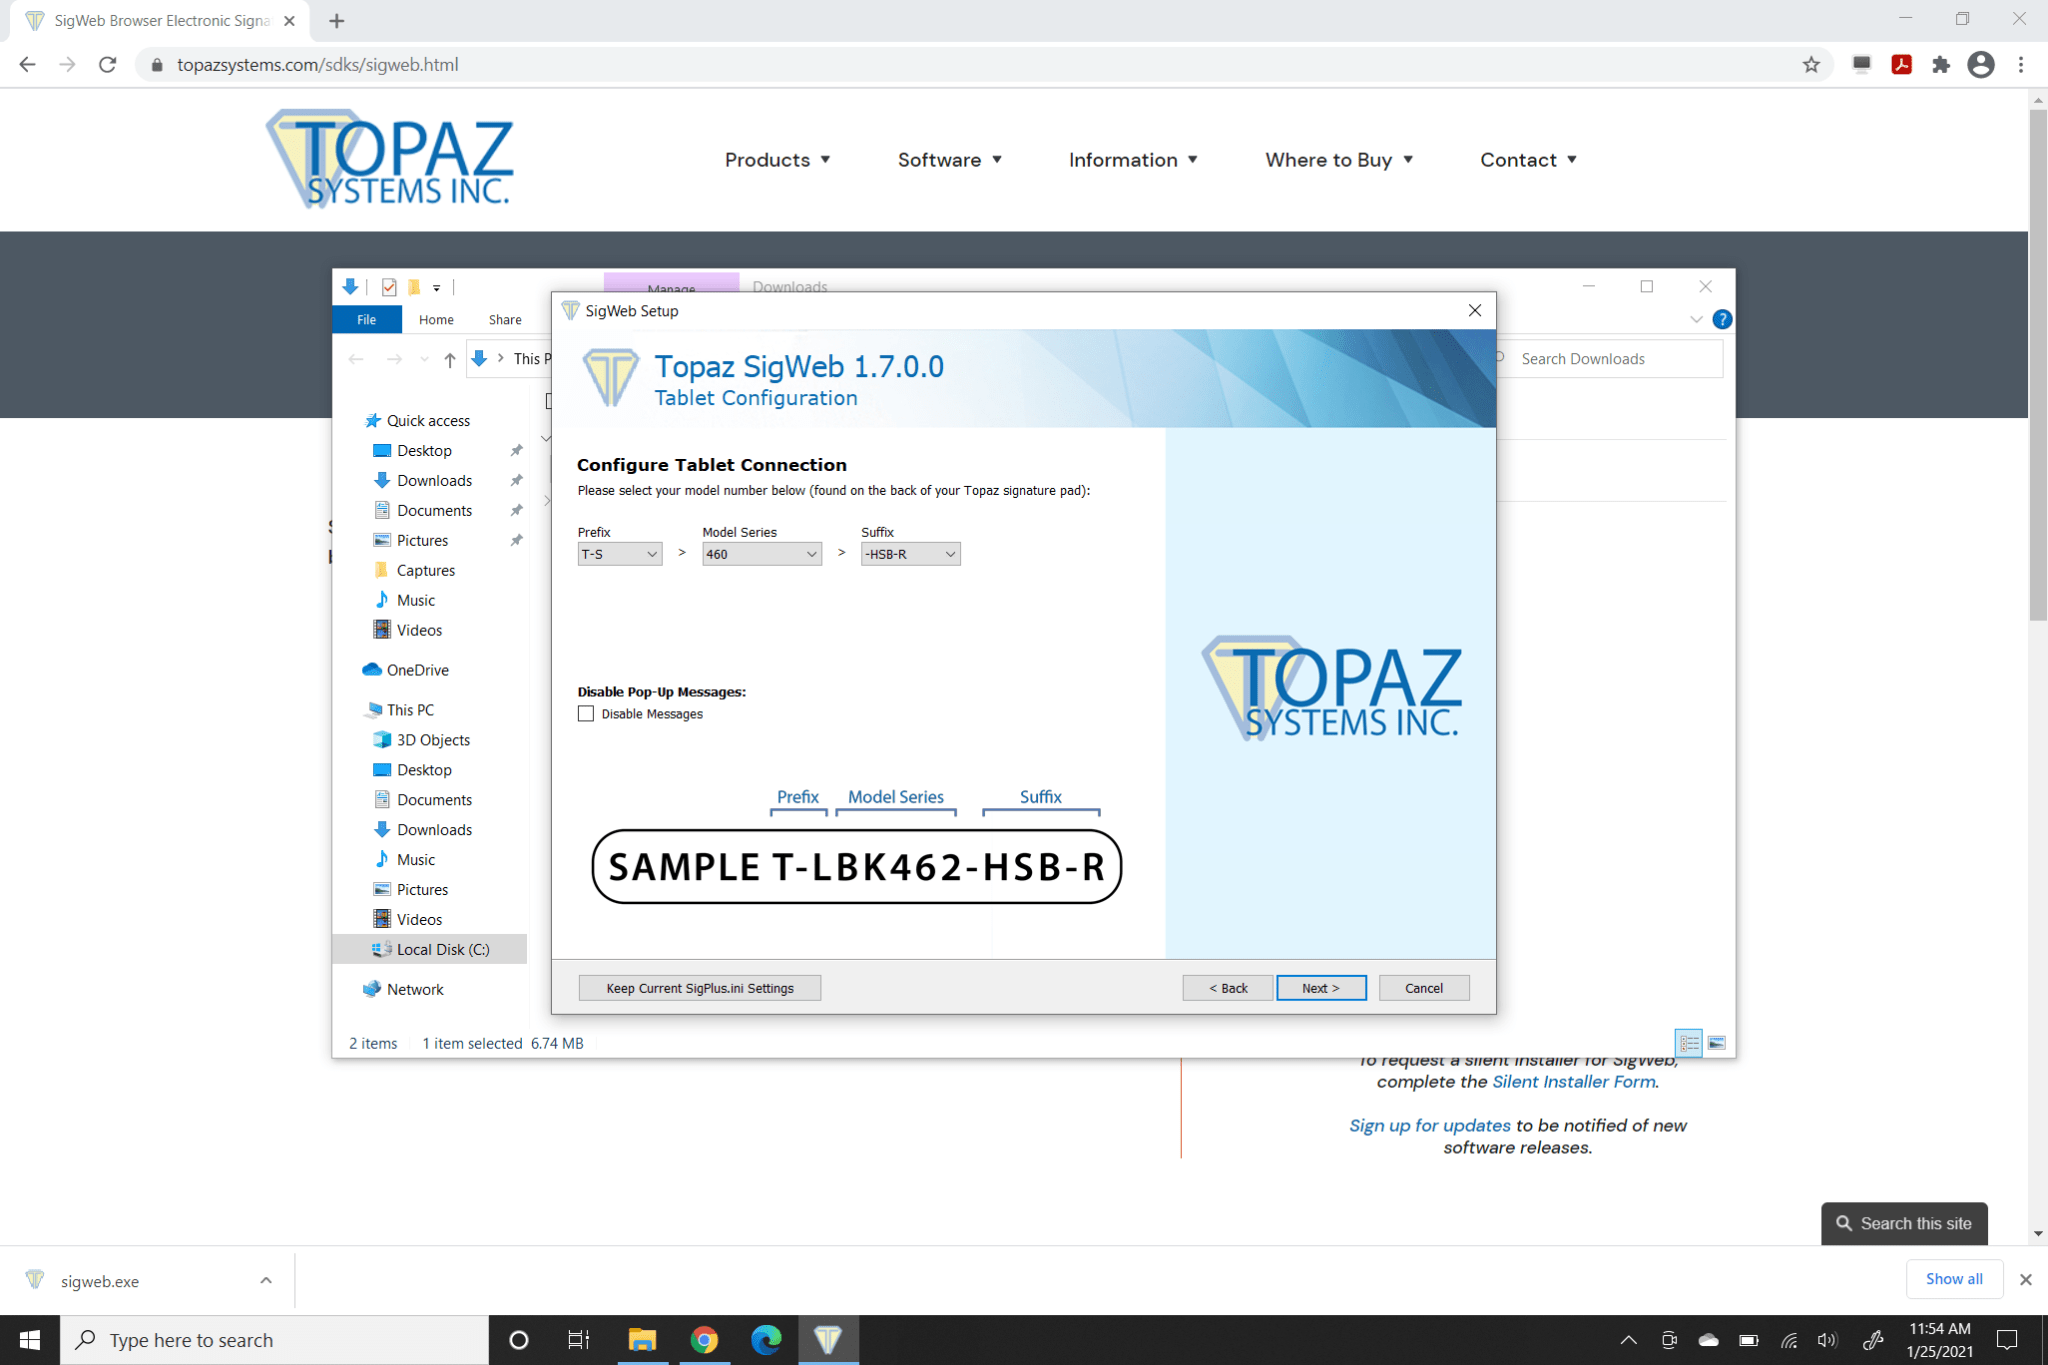This screenshot has height=1365, width=2048.
Task: Click inside the Search Downloads field
Action: [x=1610, y=358]
